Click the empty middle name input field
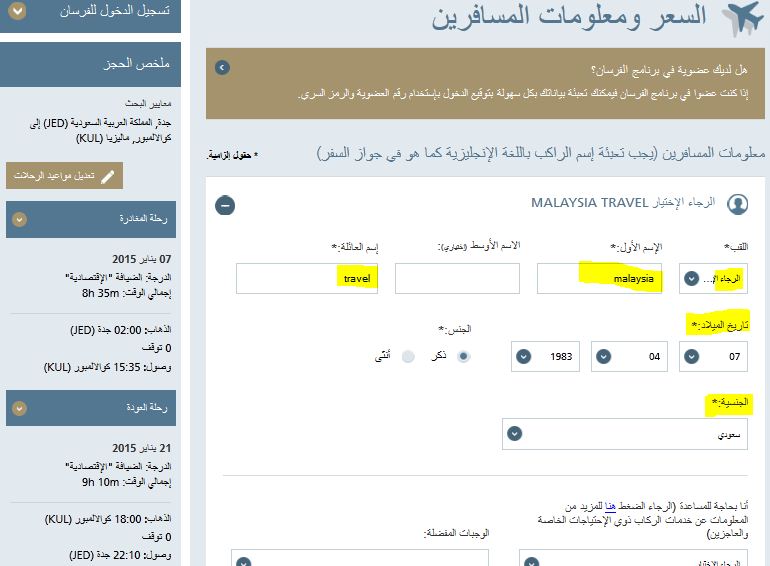 coord(457,278)
